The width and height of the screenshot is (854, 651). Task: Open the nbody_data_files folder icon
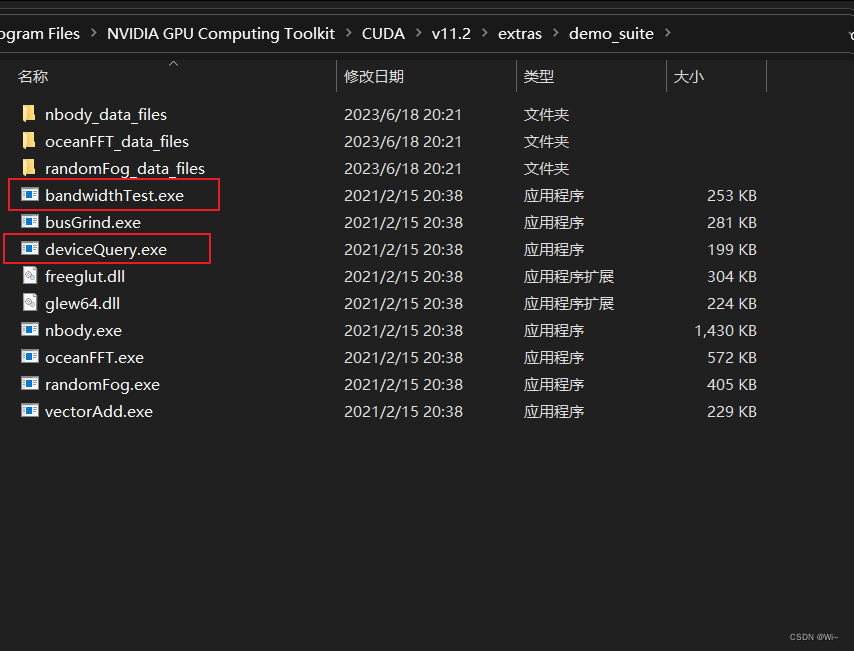29,114
